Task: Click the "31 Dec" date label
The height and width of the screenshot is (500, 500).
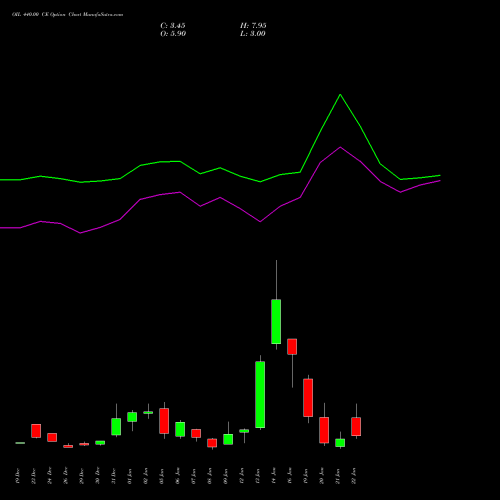Action: (114, 476)
